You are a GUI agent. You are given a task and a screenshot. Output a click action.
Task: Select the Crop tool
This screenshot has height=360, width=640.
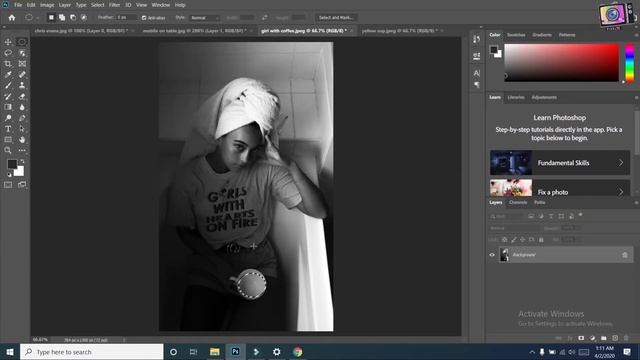8,64
